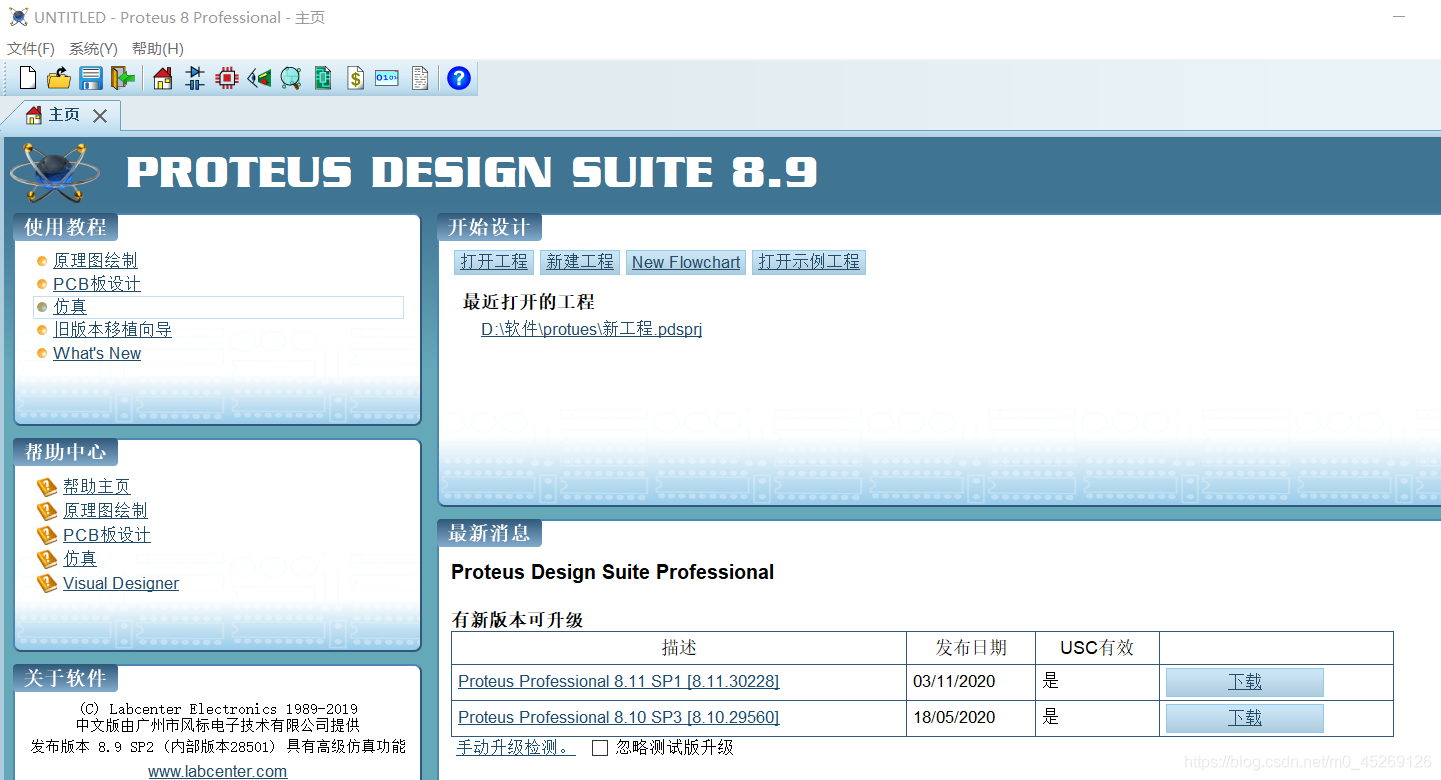Open 帮助主页 help link
The image size is (1441, 780).
click(96, 486)
